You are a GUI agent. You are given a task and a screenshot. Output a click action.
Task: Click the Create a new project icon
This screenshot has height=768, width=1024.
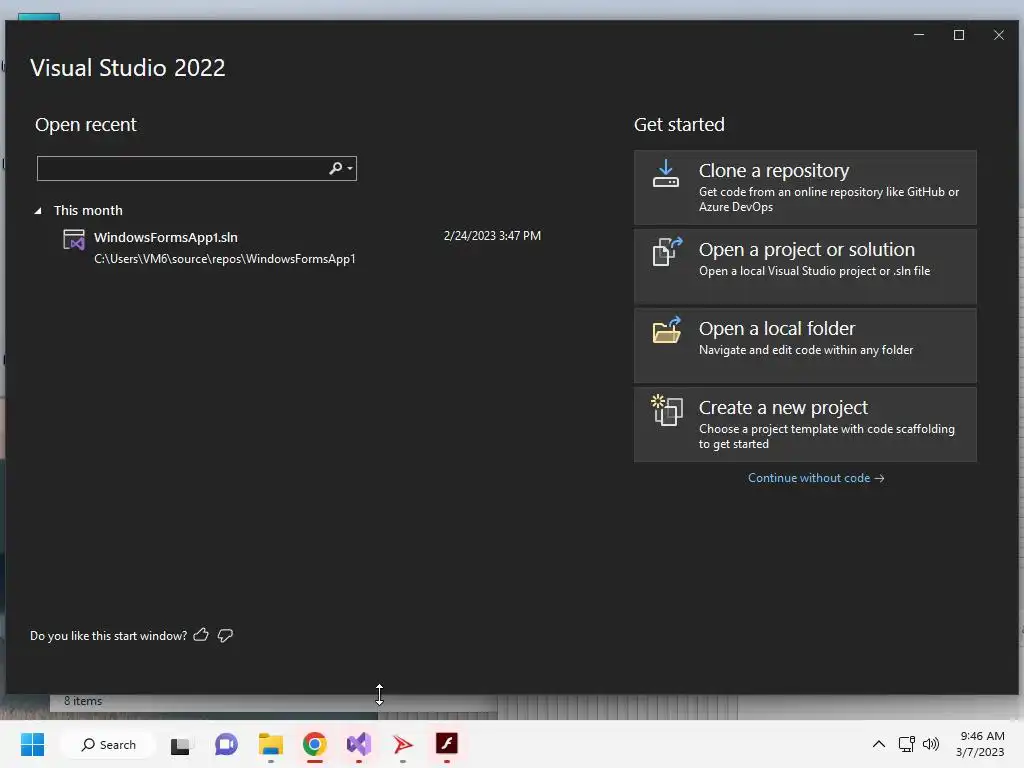tap(667, 410)
